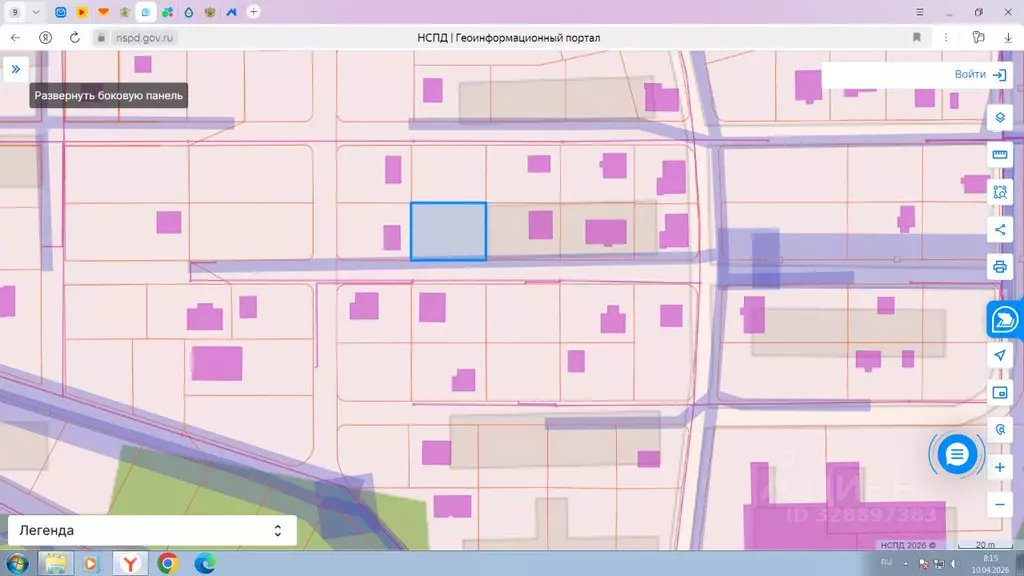The height and width of the screenshot is (576, 1024).
Task: Bookmark the page in address bar
Action: [917, 38]
